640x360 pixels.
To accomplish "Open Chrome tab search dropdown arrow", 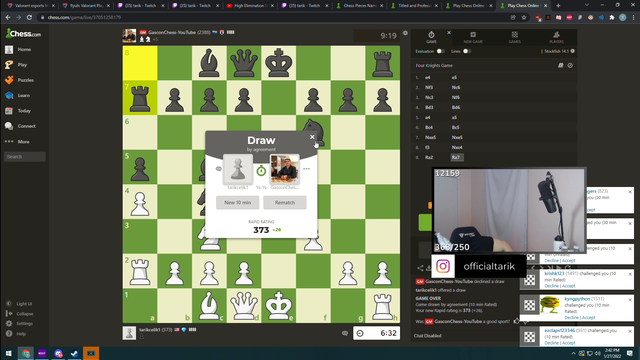I will (x=587, y=5).
